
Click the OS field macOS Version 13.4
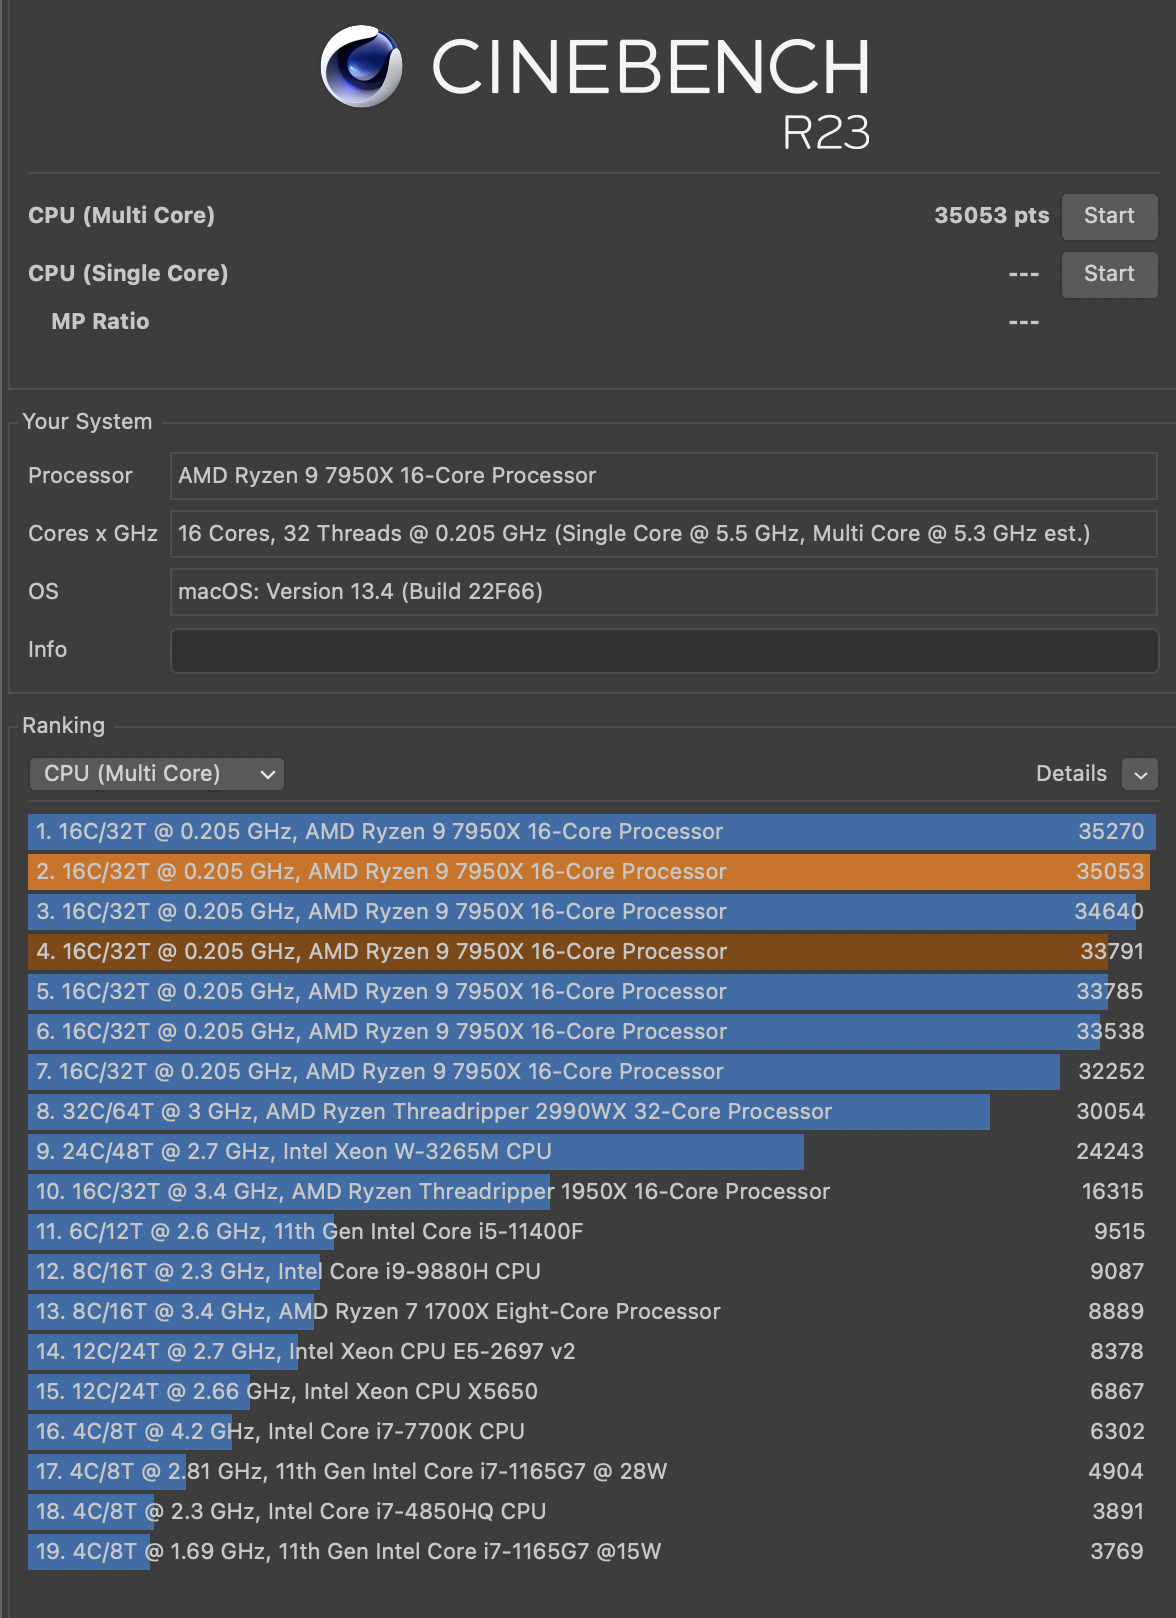(x=664, y=592)
